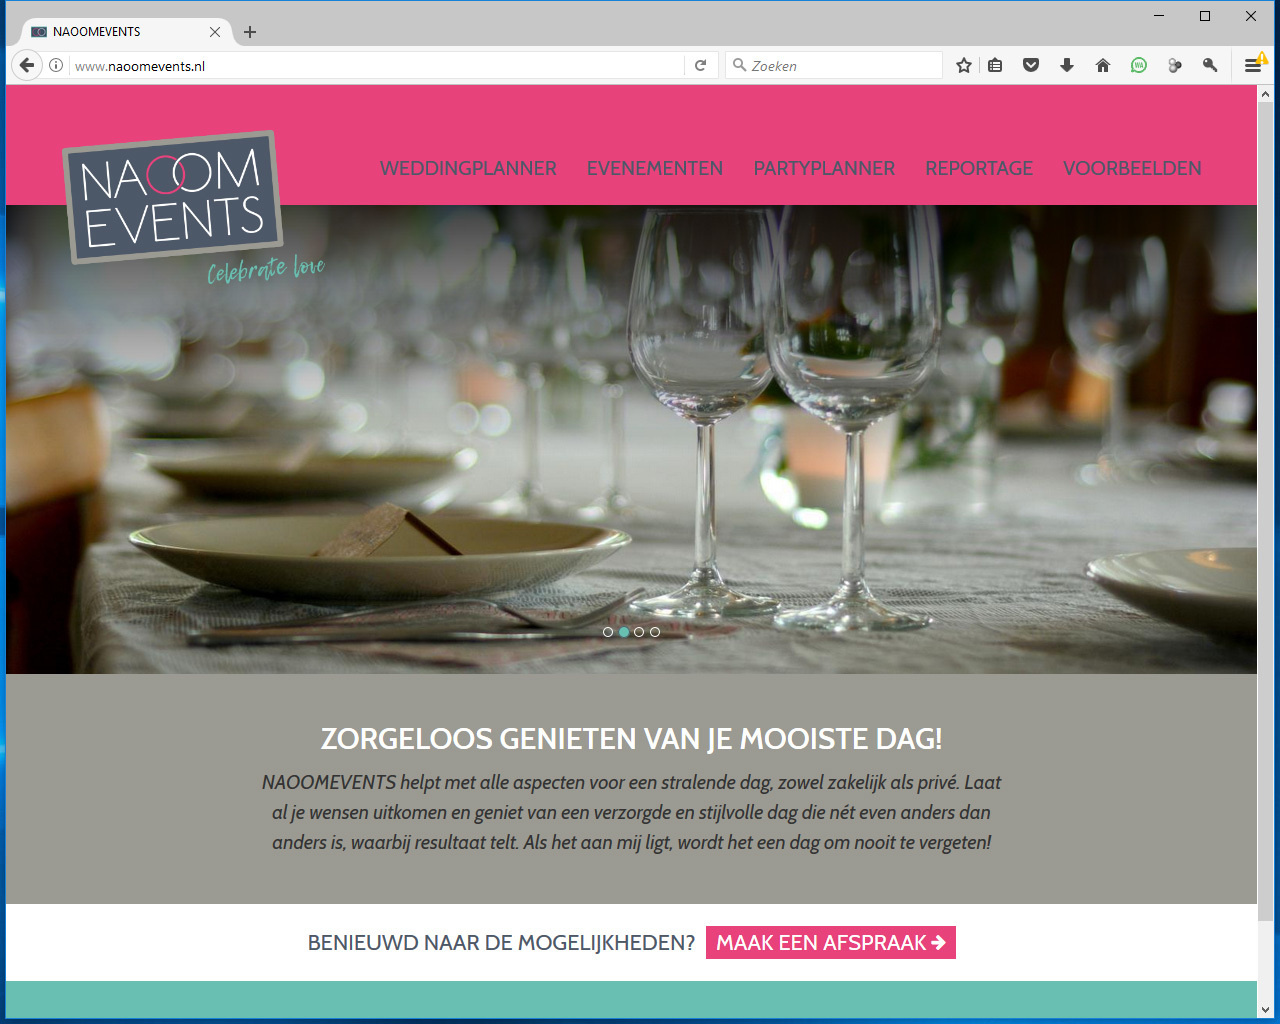
Task: Go to the browser home page
Action: 1103,65
